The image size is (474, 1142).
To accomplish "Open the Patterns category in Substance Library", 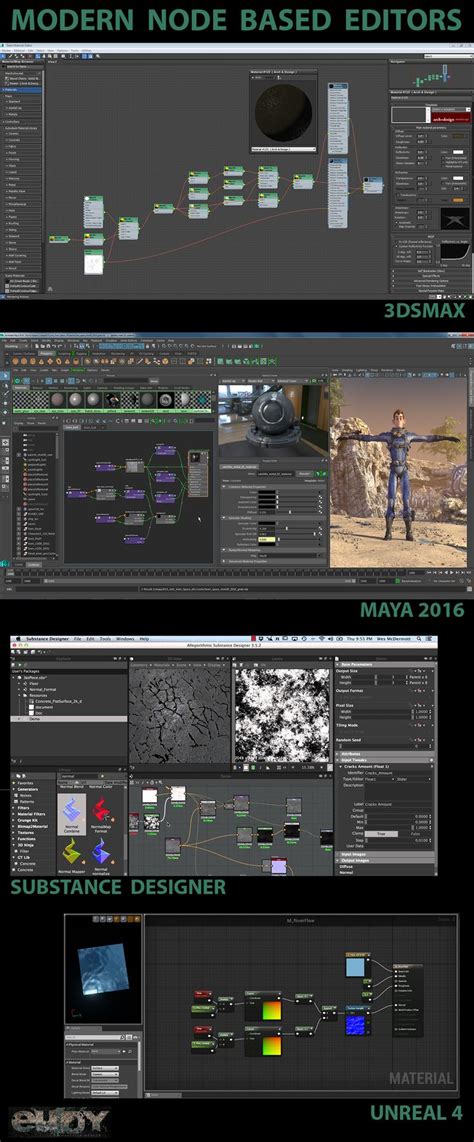I will tap(26, 802).
